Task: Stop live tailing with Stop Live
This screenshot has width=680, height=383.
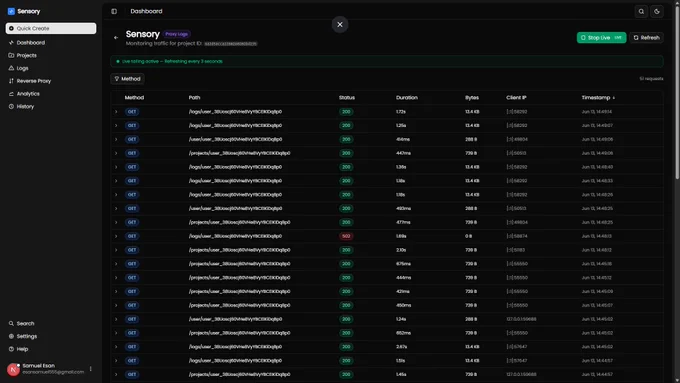Action: 602,38
